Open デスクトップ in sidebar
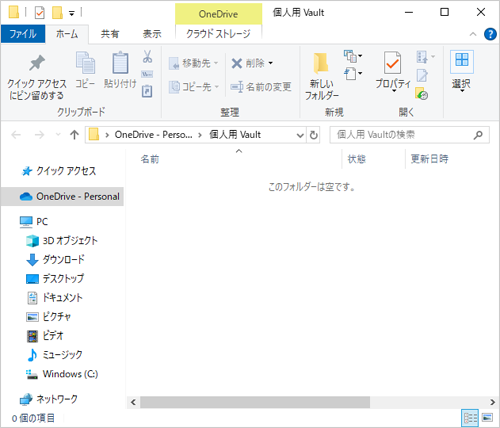 (63, 279)
